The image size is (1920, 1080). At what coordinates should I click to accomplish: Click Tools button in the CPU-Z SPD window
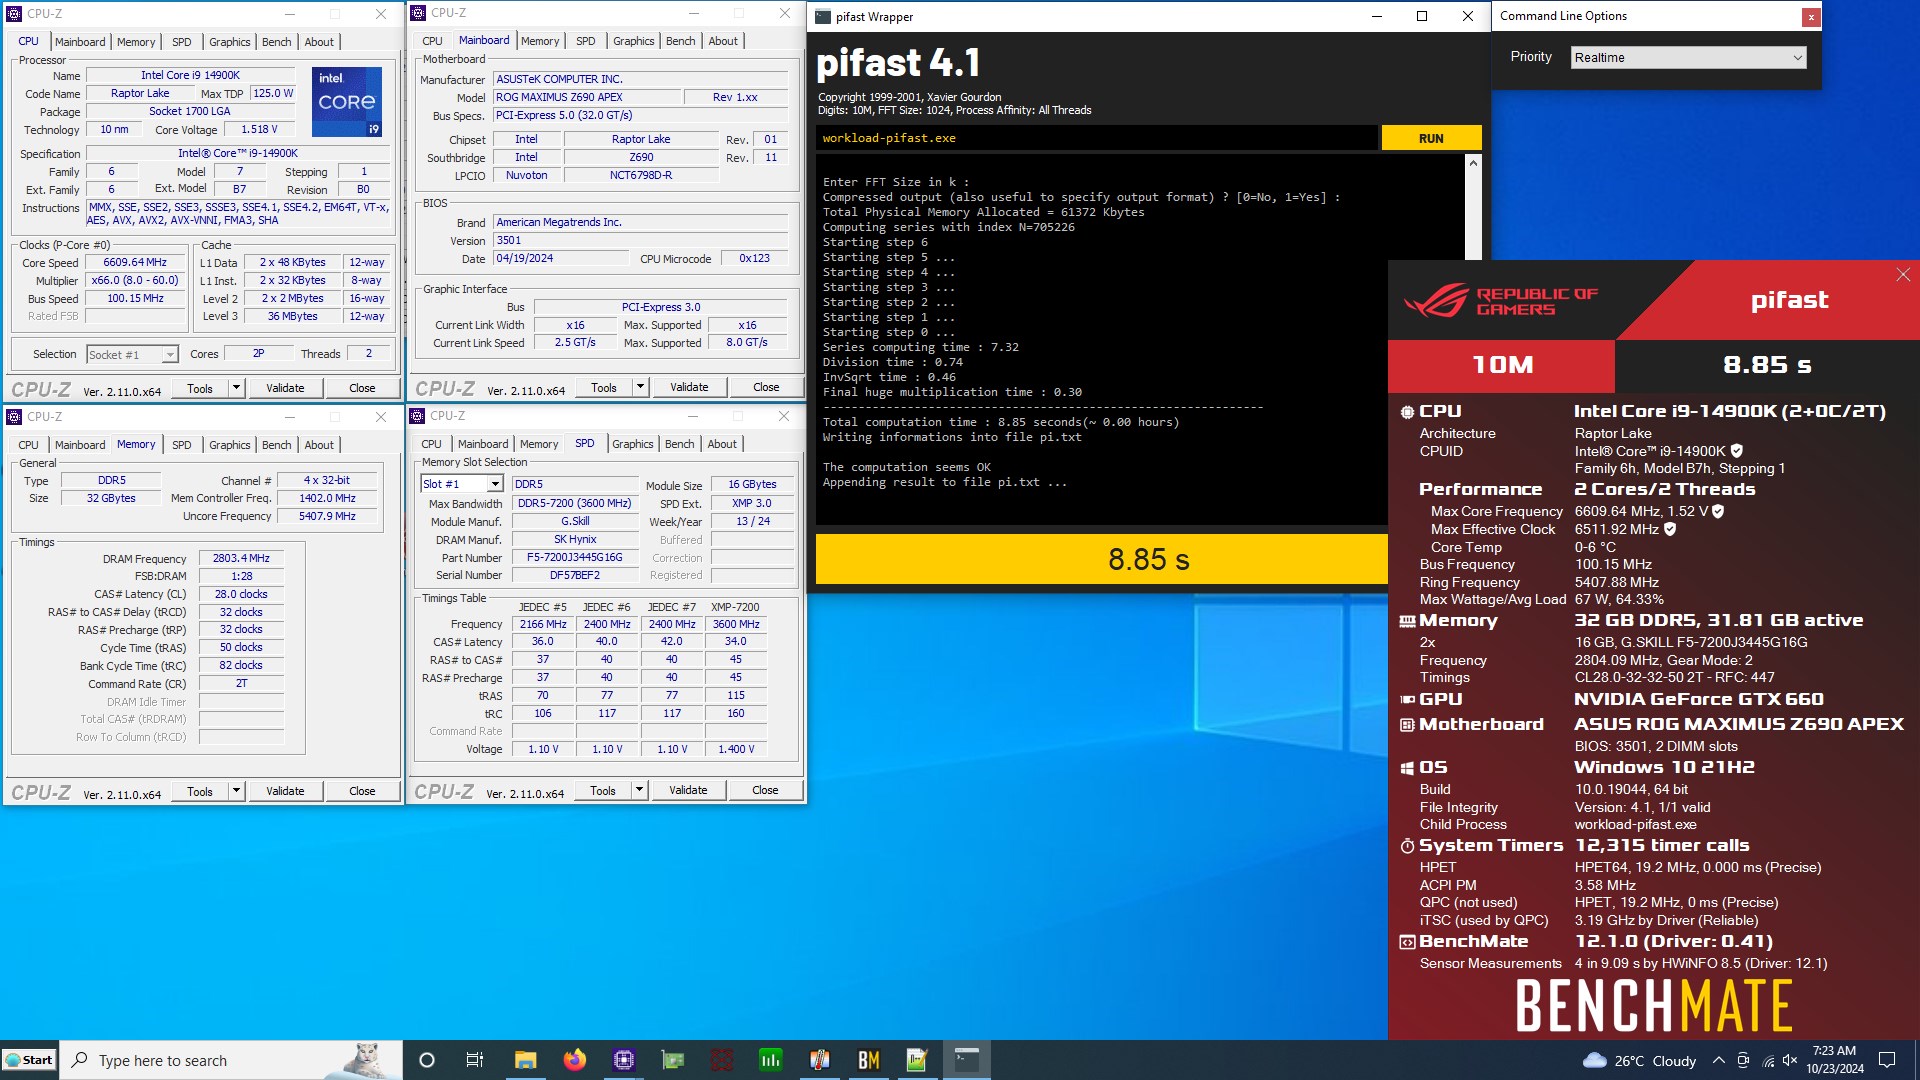coord(603,790)
